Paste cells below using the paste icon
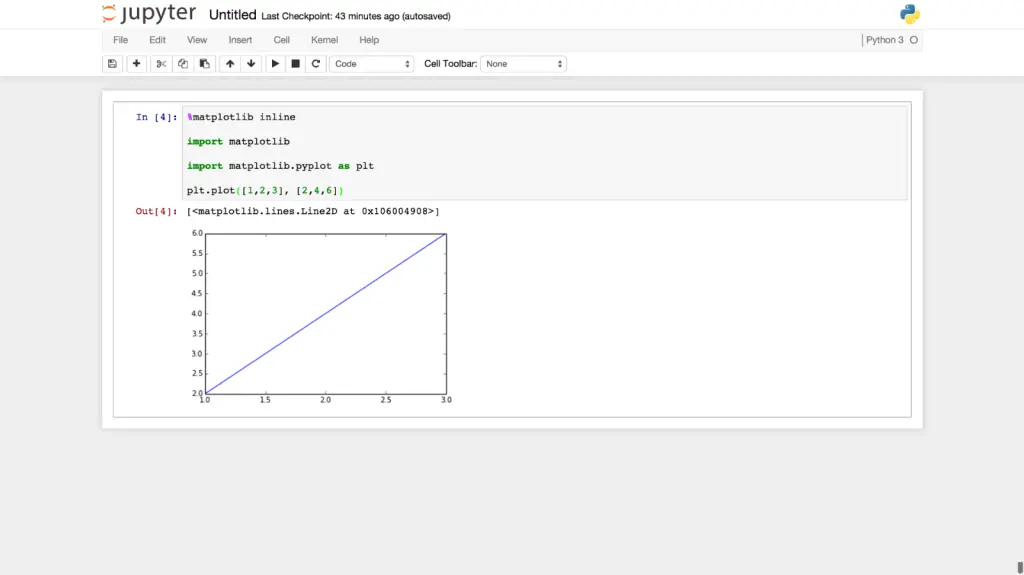 (204, 64)
